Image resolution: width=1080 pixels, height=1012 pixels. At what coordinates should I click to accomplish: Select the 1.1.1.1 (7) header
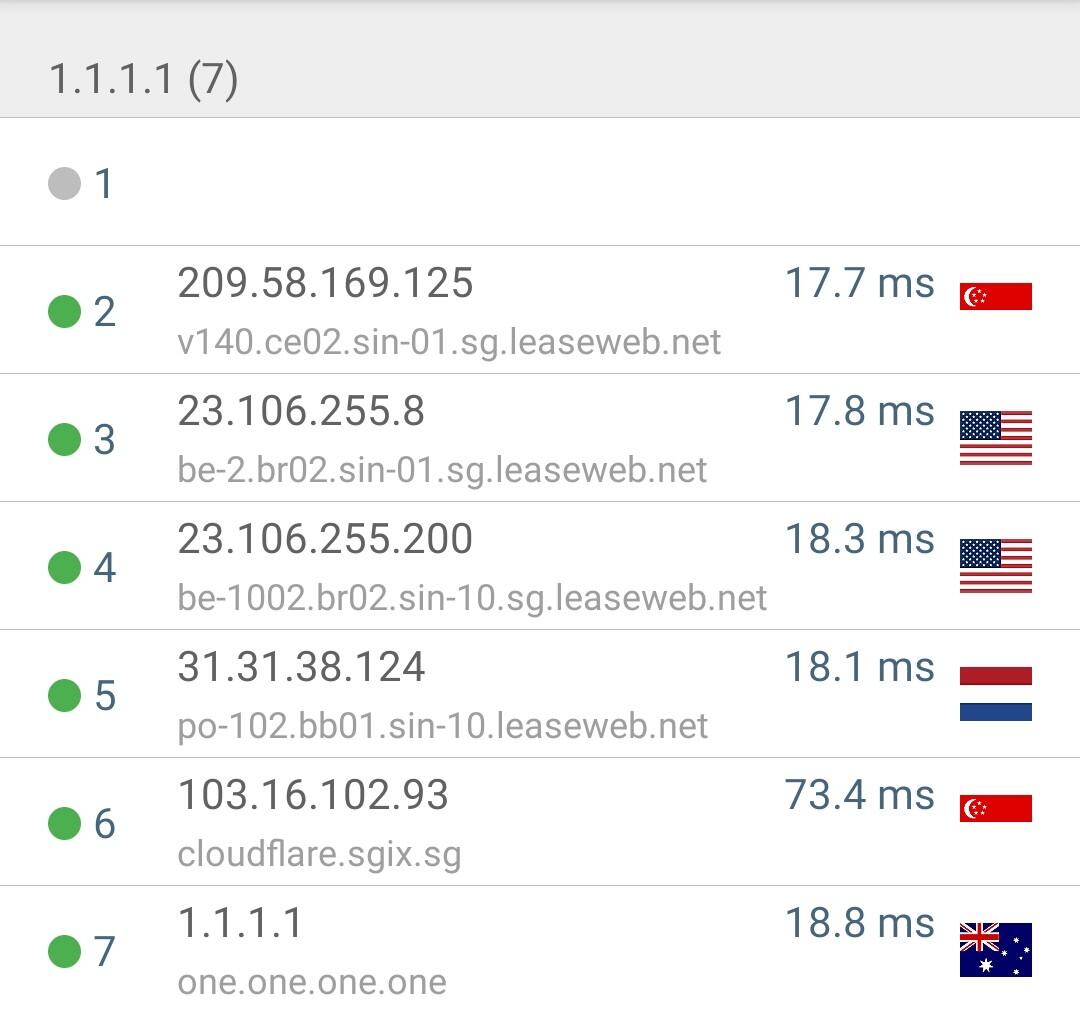(143, 79)
